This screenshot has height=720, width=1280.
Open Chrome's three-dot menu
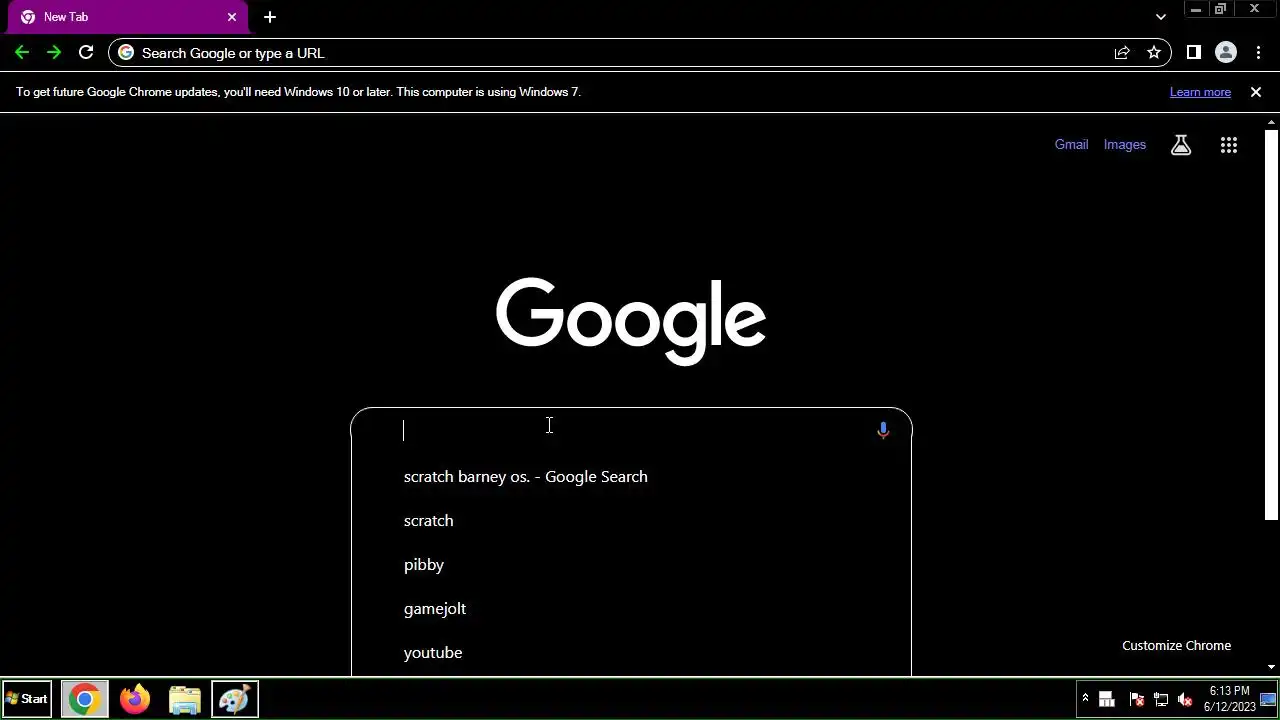(x=1258, y=53)
